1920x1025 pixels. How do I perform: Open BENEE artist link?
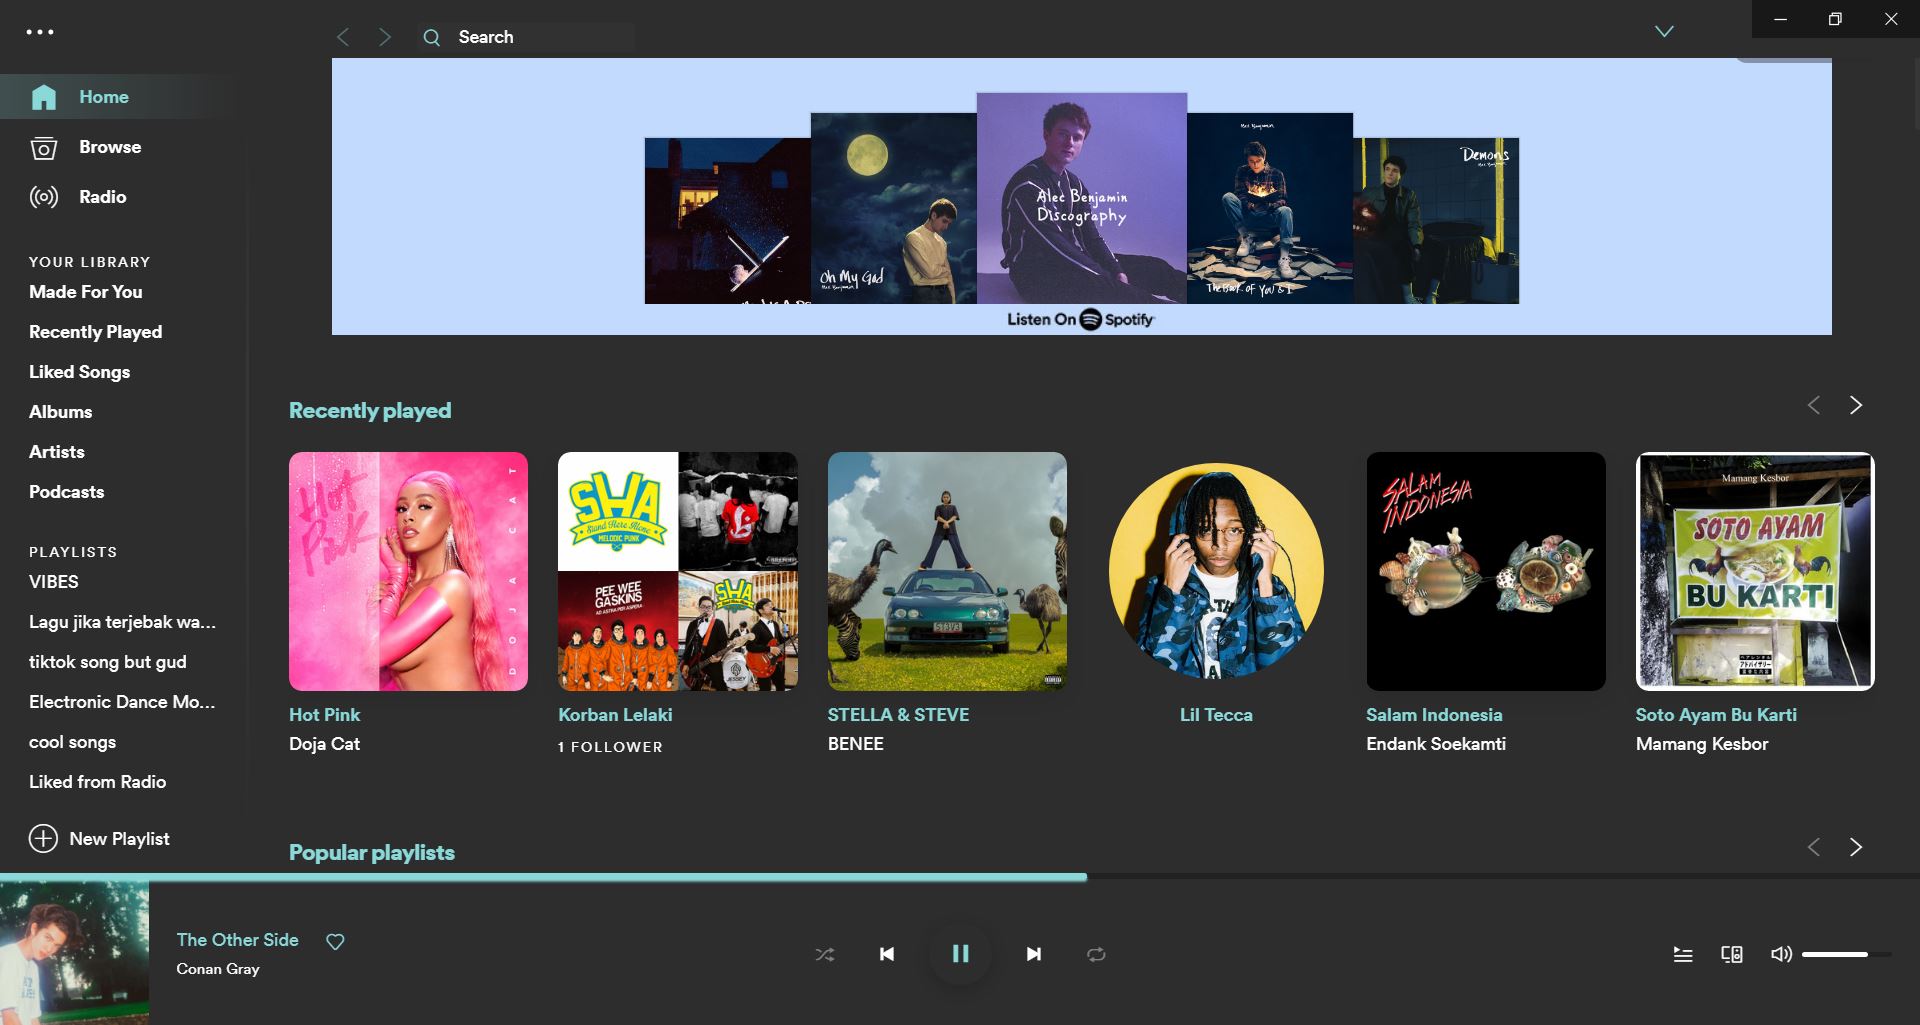click(856, 744)
